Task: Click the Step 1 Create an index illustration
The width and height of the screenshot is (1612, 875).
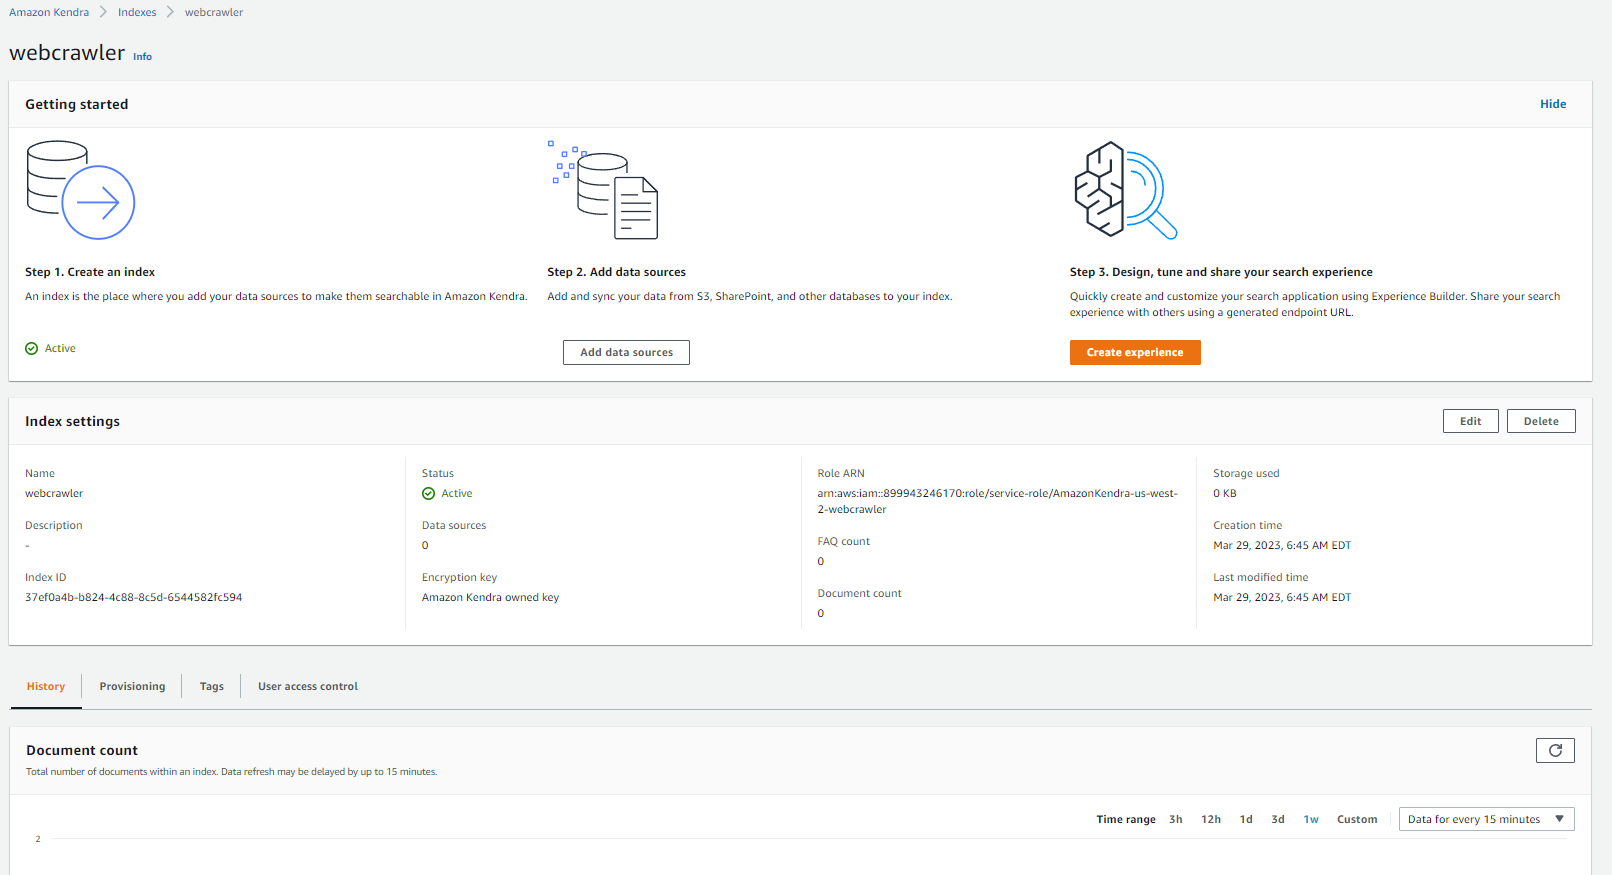Action: 80,190
